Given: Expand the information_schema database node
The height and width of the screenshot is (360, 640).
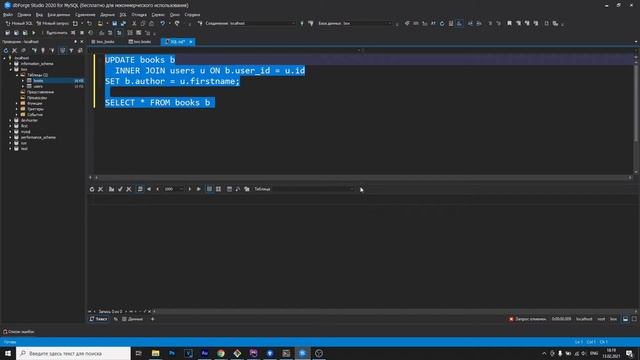Looking at the screenshot, I should [x=11, y=64].
